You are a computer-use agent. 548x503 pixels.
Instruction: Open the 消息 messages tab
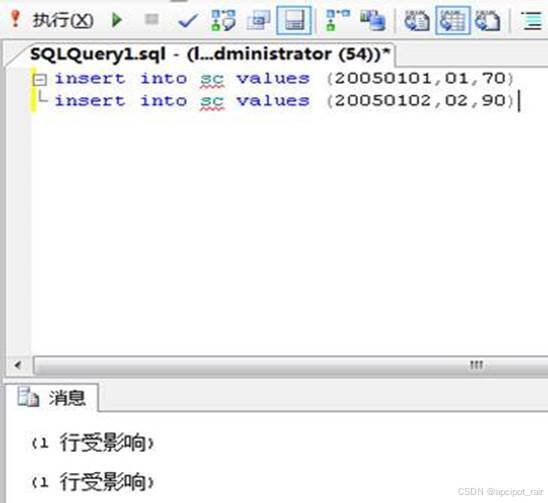pos(52,398)
